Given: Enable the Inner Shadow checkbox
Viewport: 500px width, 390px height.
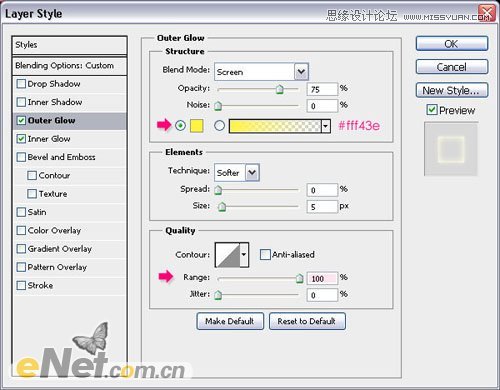Looking at the screenshot, I should [21, 102].
